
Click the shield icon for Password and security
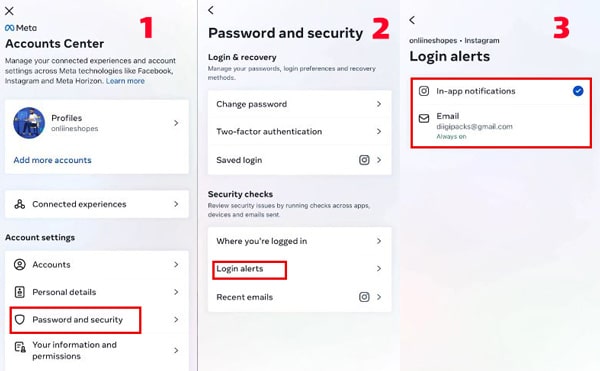(20, 319)
